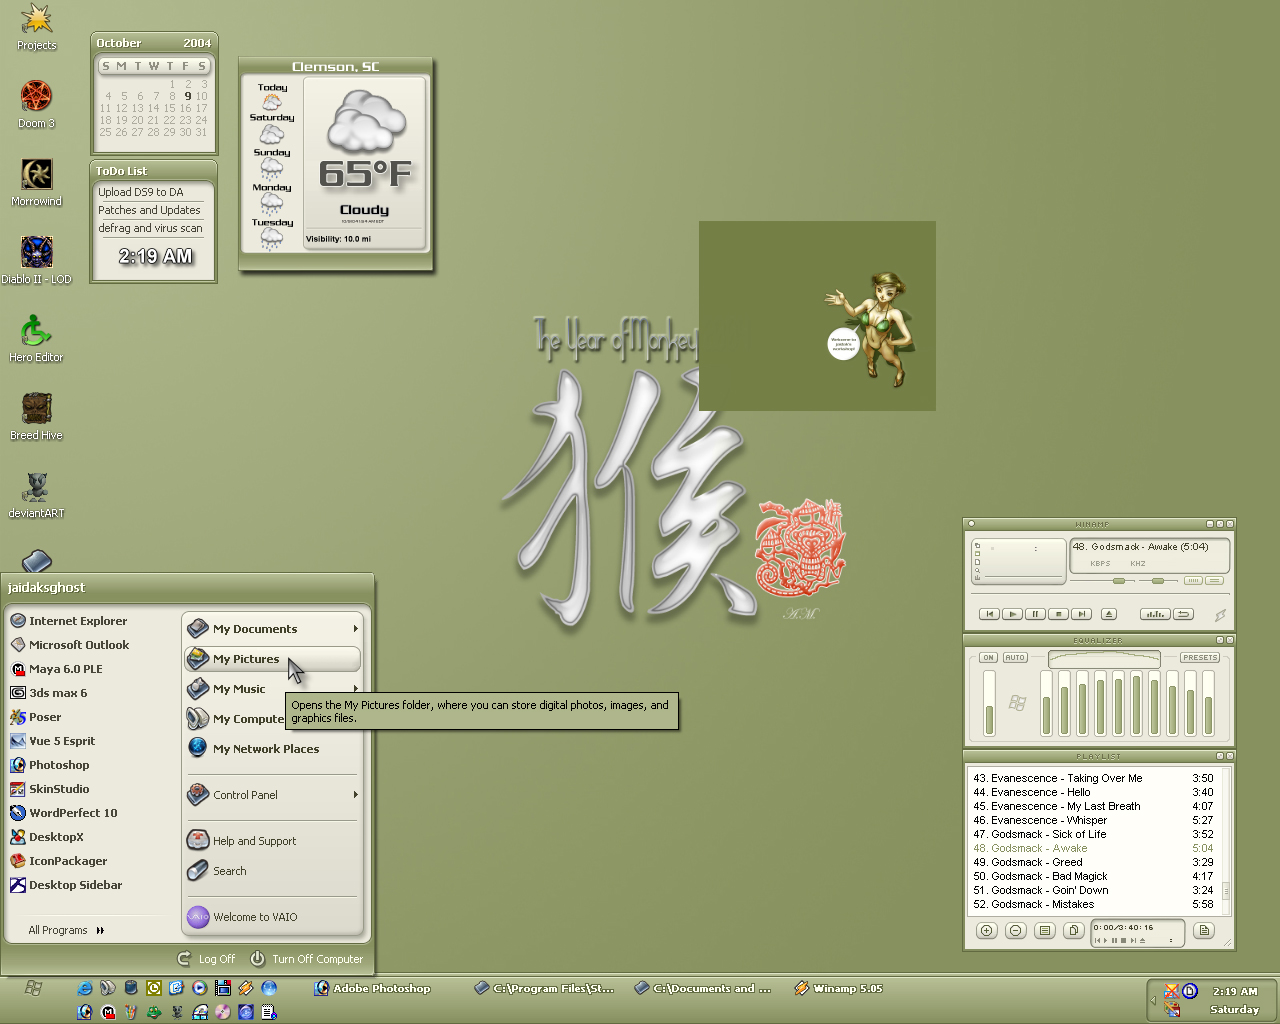
Task: Click the playlist add files plus button
Action: [987, 930]
